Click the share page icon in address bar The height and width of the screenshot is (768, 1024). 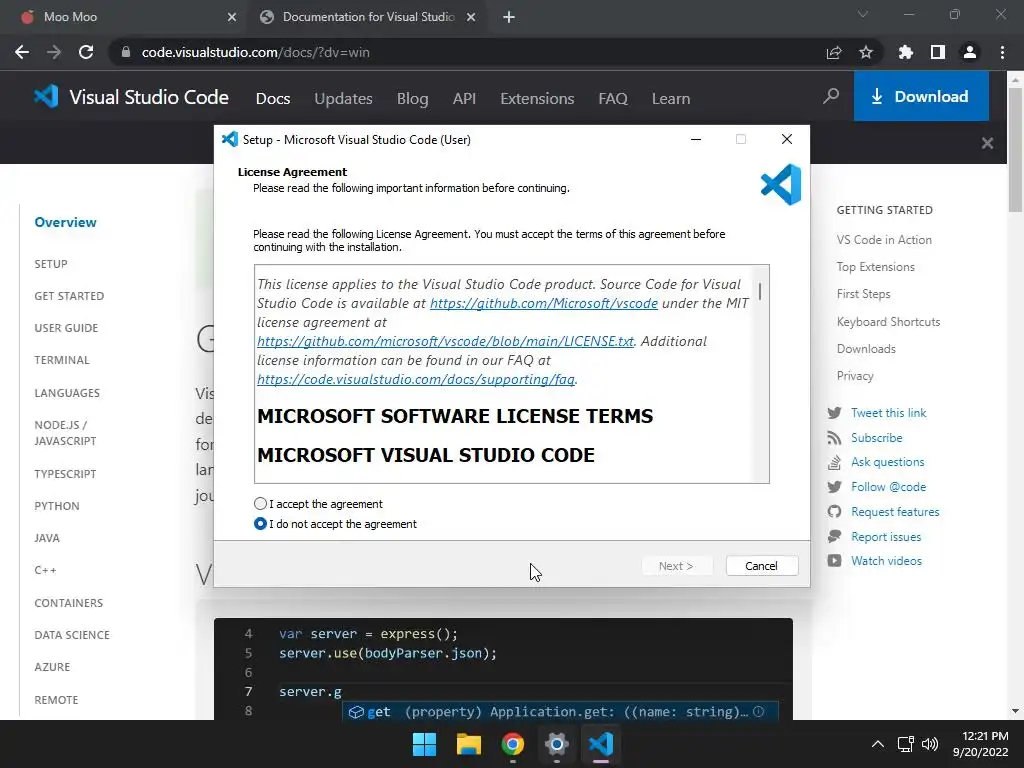point(834,52)
